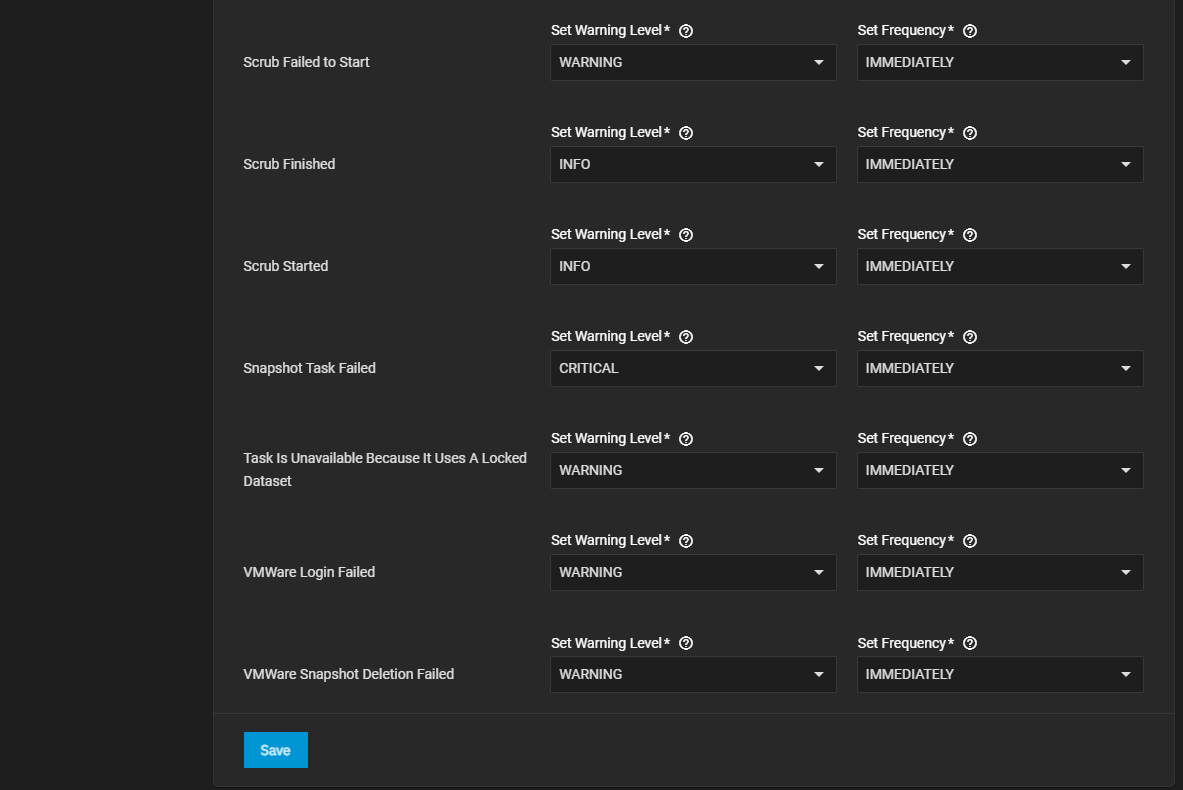This screenshot has height=790, width=1183.
Task: Open Locked Dataset task warning level dropdown
Action: 693,470
